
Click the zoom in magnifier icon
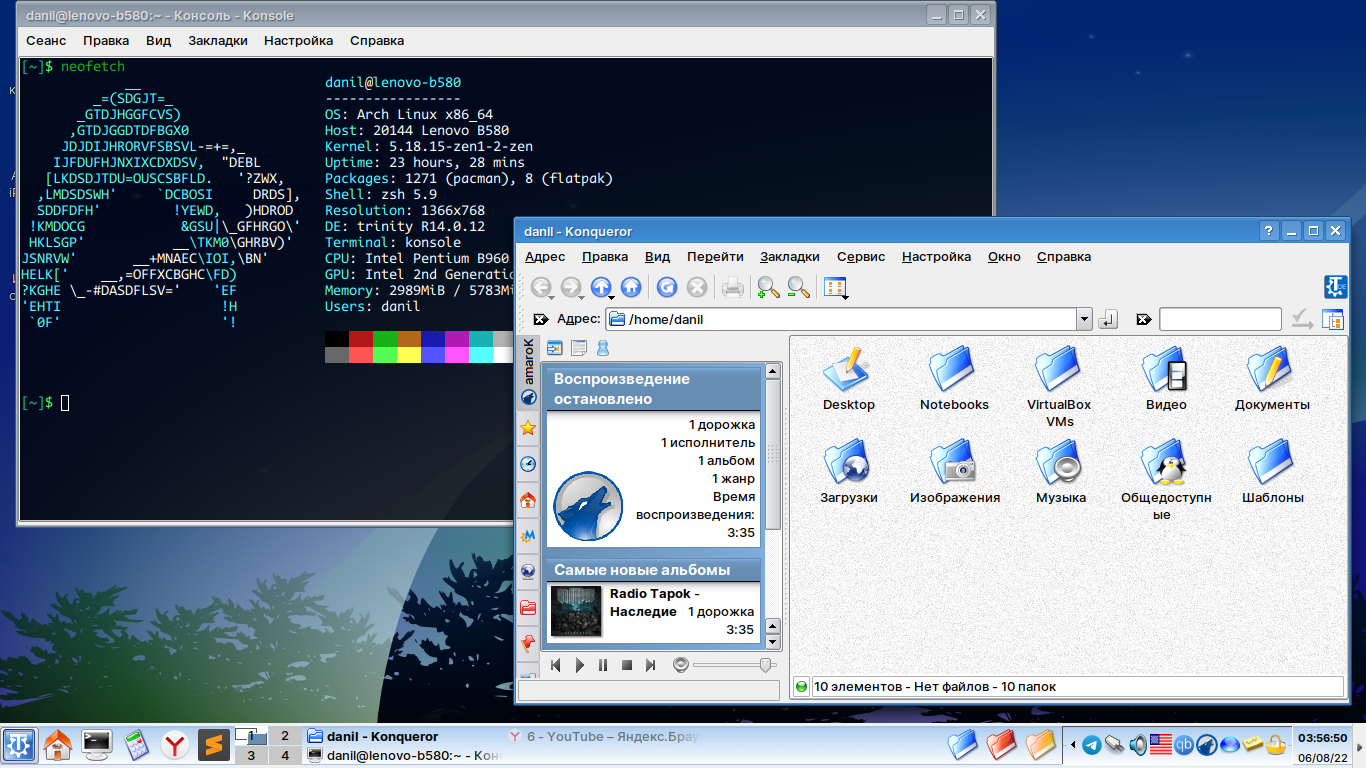(768, 288)
